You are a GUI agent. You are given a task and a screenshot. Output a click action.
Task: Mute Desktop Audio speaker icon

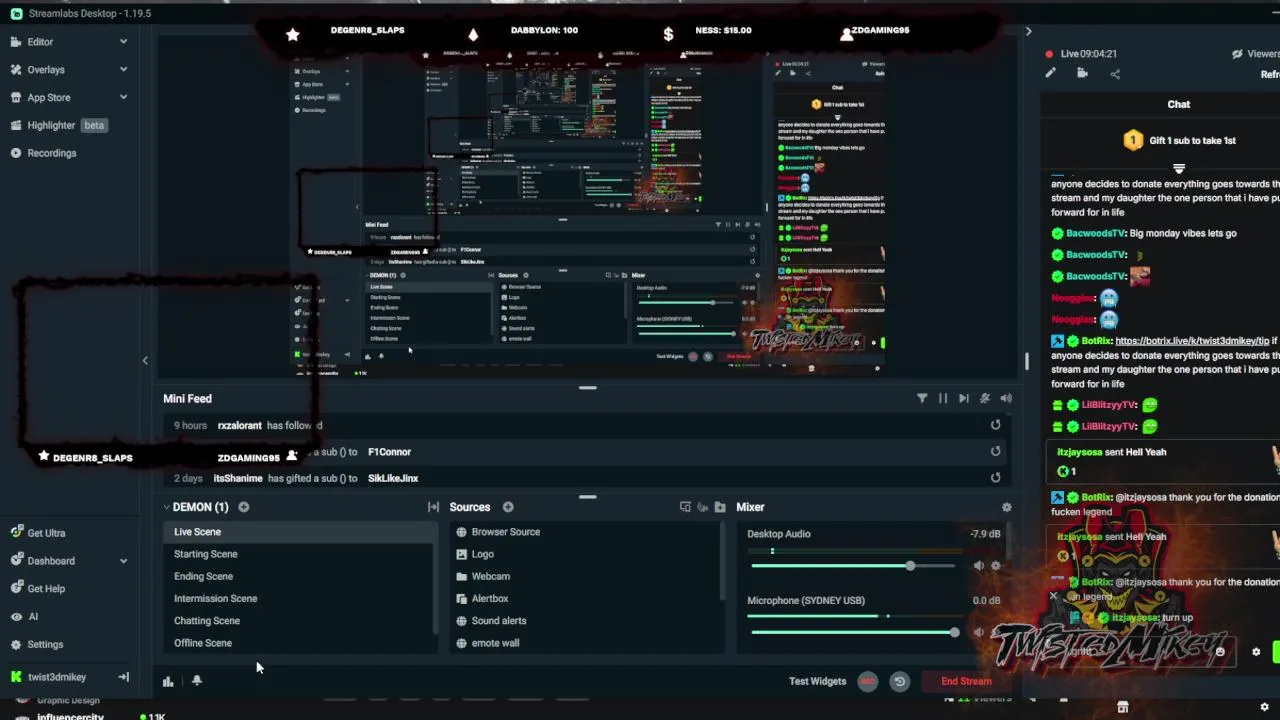(x=978, y=566)
